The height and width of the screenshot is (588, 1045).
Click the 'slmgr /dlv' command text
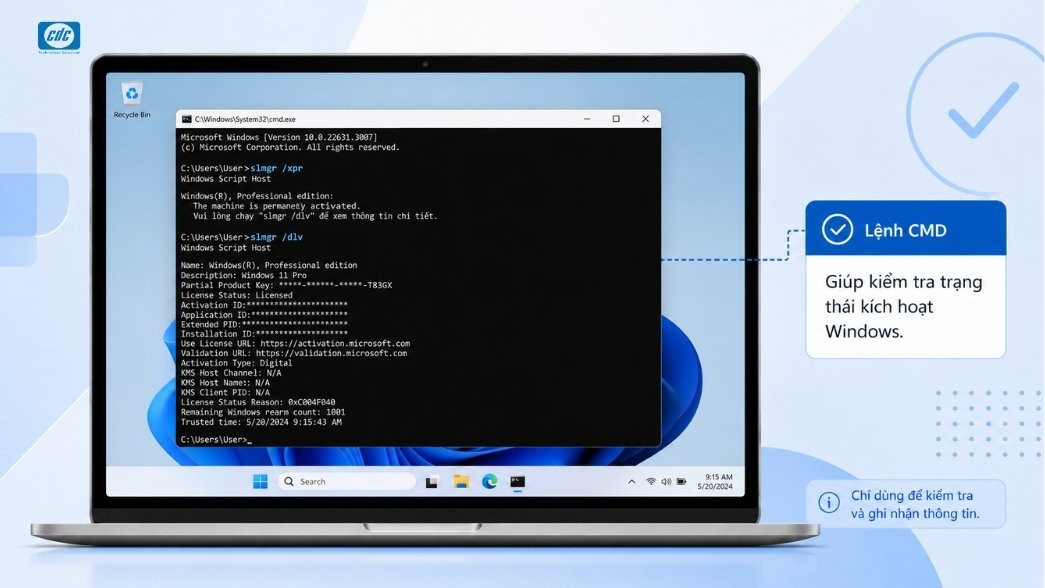[x=276, y=237]
